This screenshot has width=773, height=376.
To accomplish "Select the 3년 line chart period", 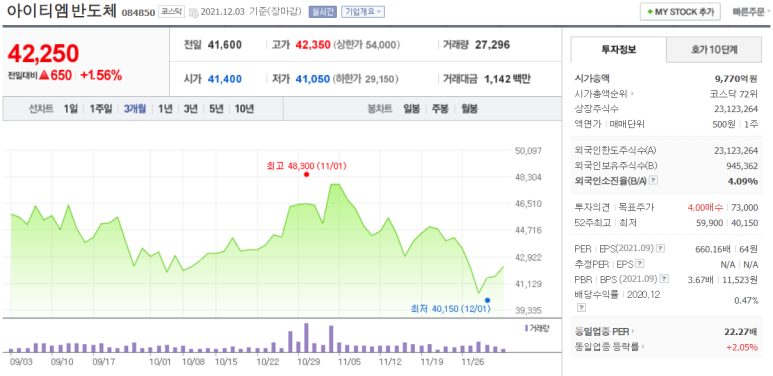I will tap(190, 109).
